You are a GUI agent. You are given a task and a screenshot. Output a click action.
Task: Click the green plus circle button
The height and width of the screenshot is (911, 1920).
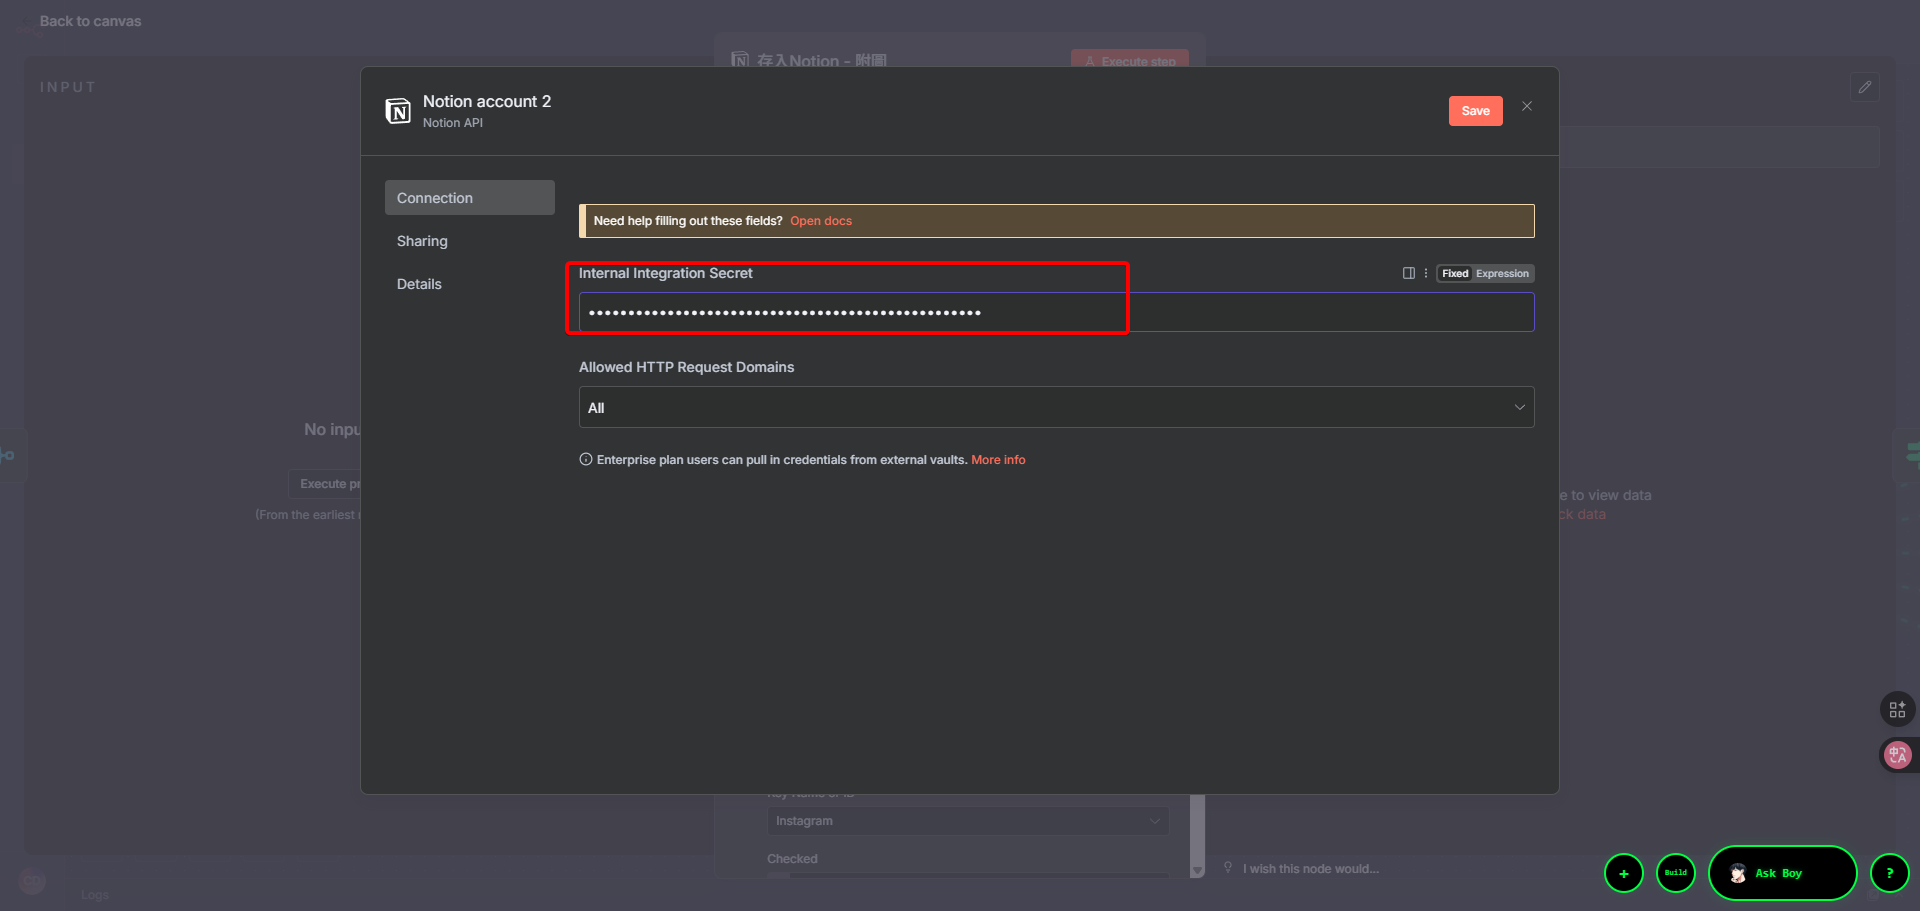pos(1623,873)
